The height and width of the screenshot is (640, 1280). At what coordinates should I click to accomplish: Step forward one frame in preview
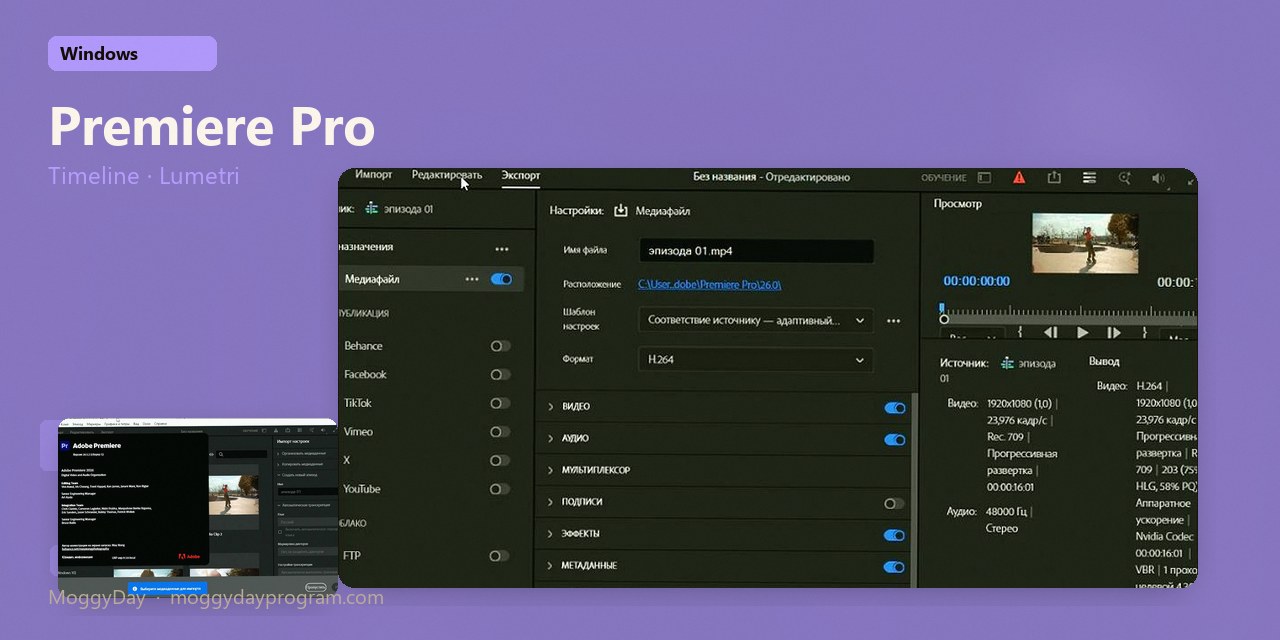click(1113, 332)
